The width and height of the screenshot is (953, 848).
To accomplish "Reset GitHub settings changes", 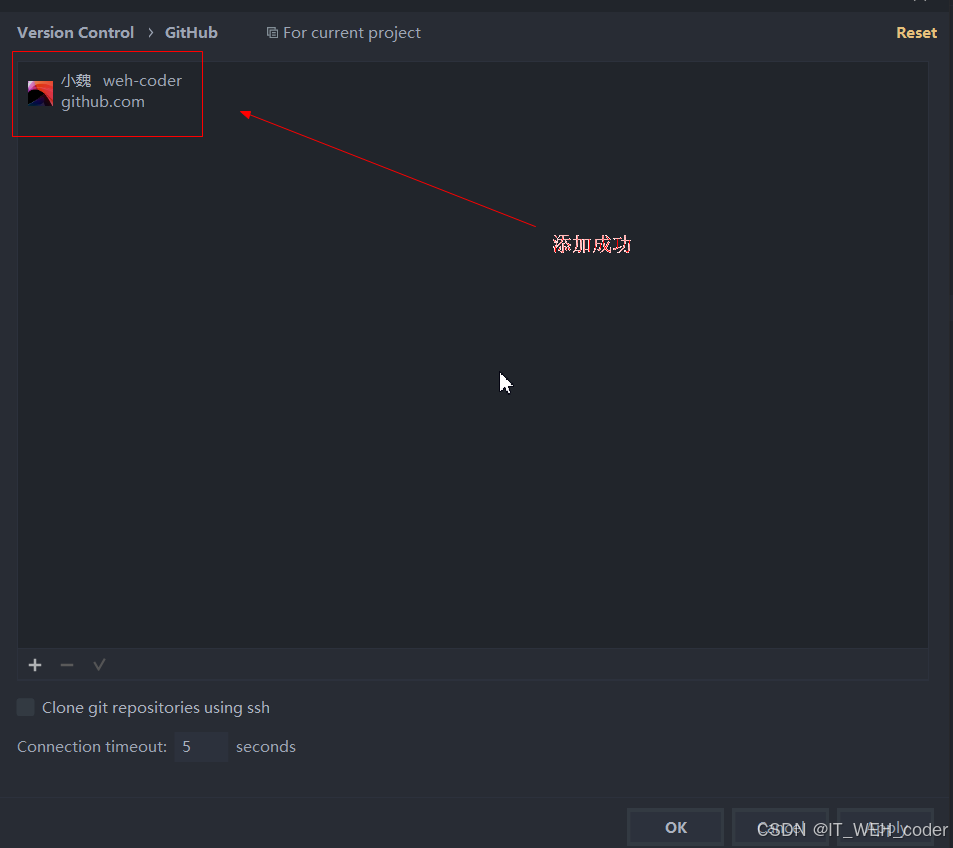I will [x=916, y=33].
